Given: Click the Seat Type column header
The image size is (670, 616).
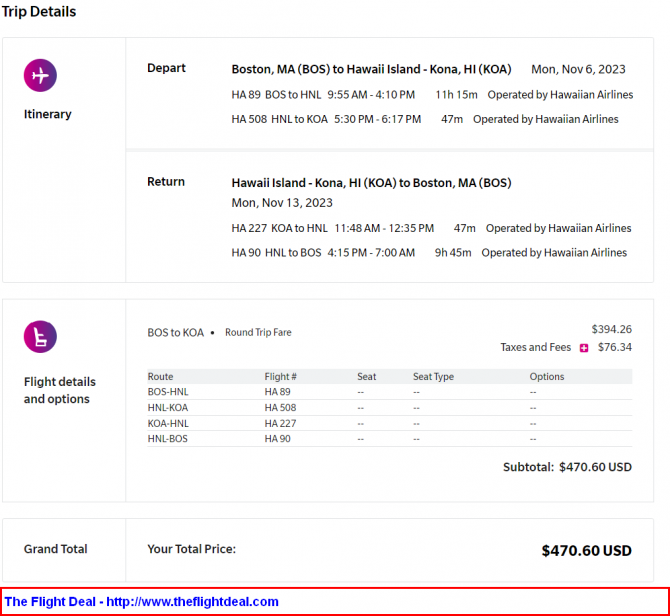Looking at the screenshot, I should [433, 377].
